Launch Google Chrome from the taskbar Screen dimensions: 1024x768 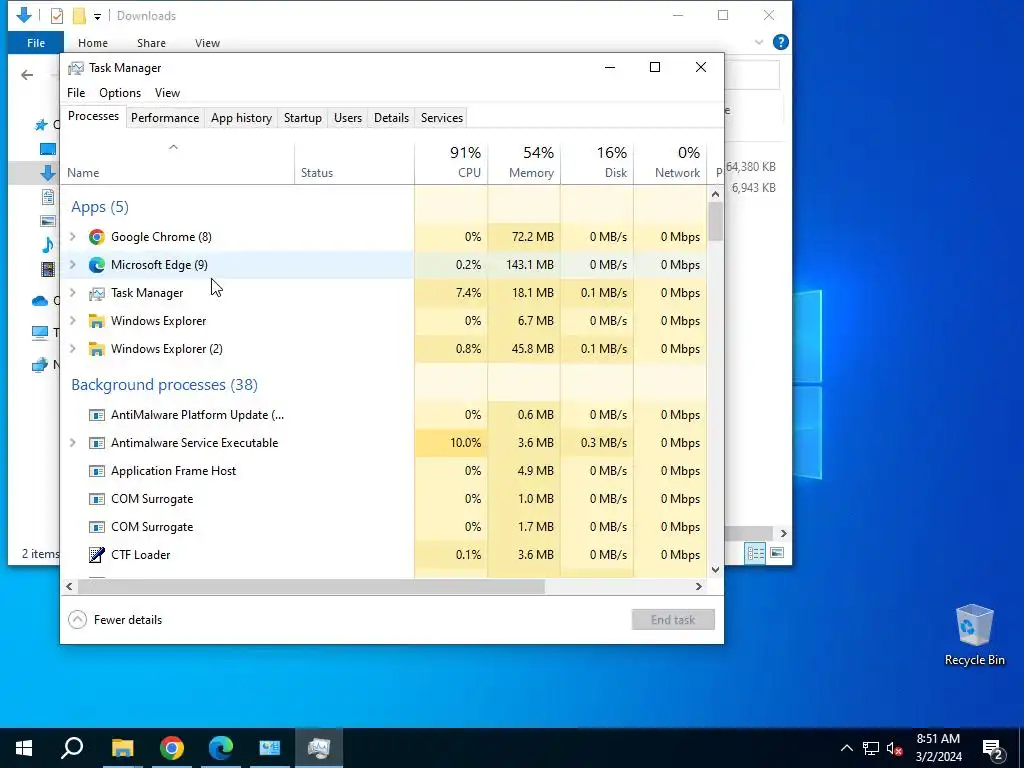pyautogui.click(x=172, y=748)
